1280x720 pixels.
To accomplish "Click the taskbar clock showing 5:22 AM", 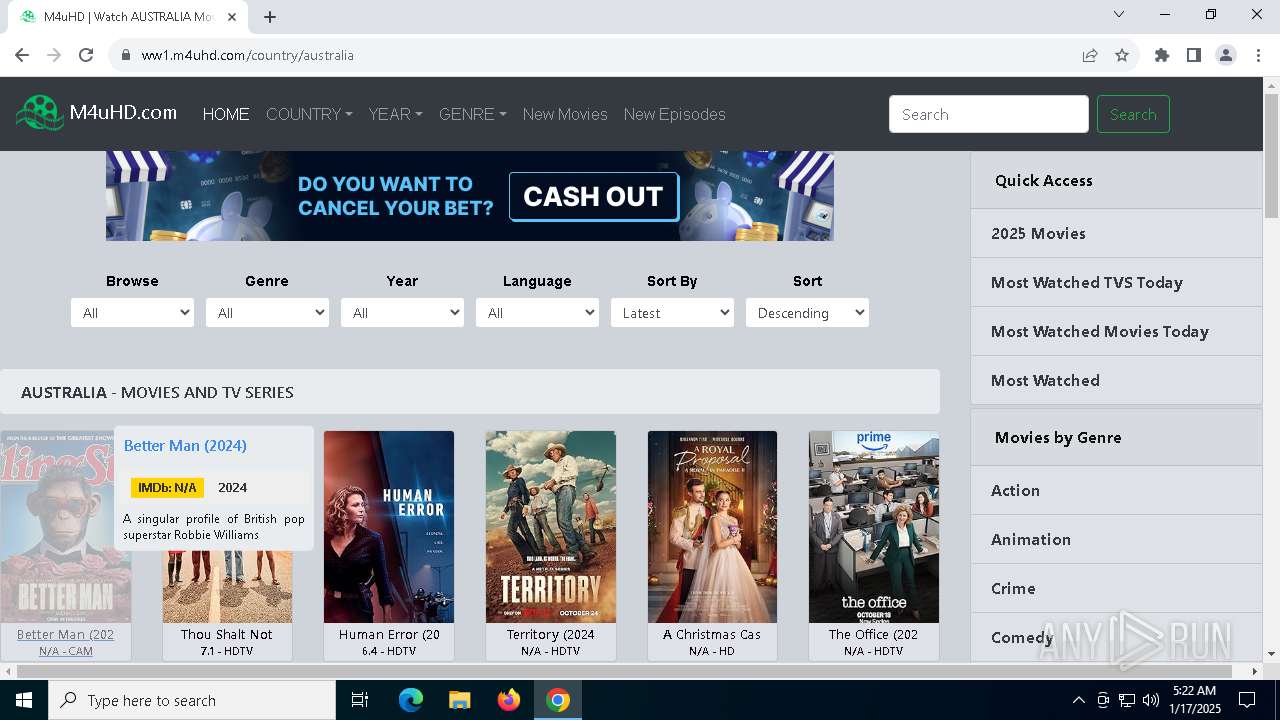I will tap(1194, 700).
